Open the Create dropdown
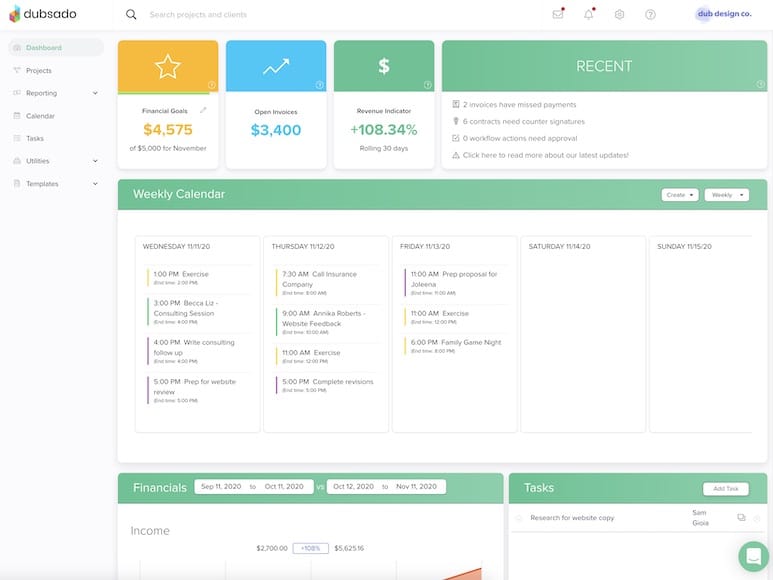 (680, 195)
